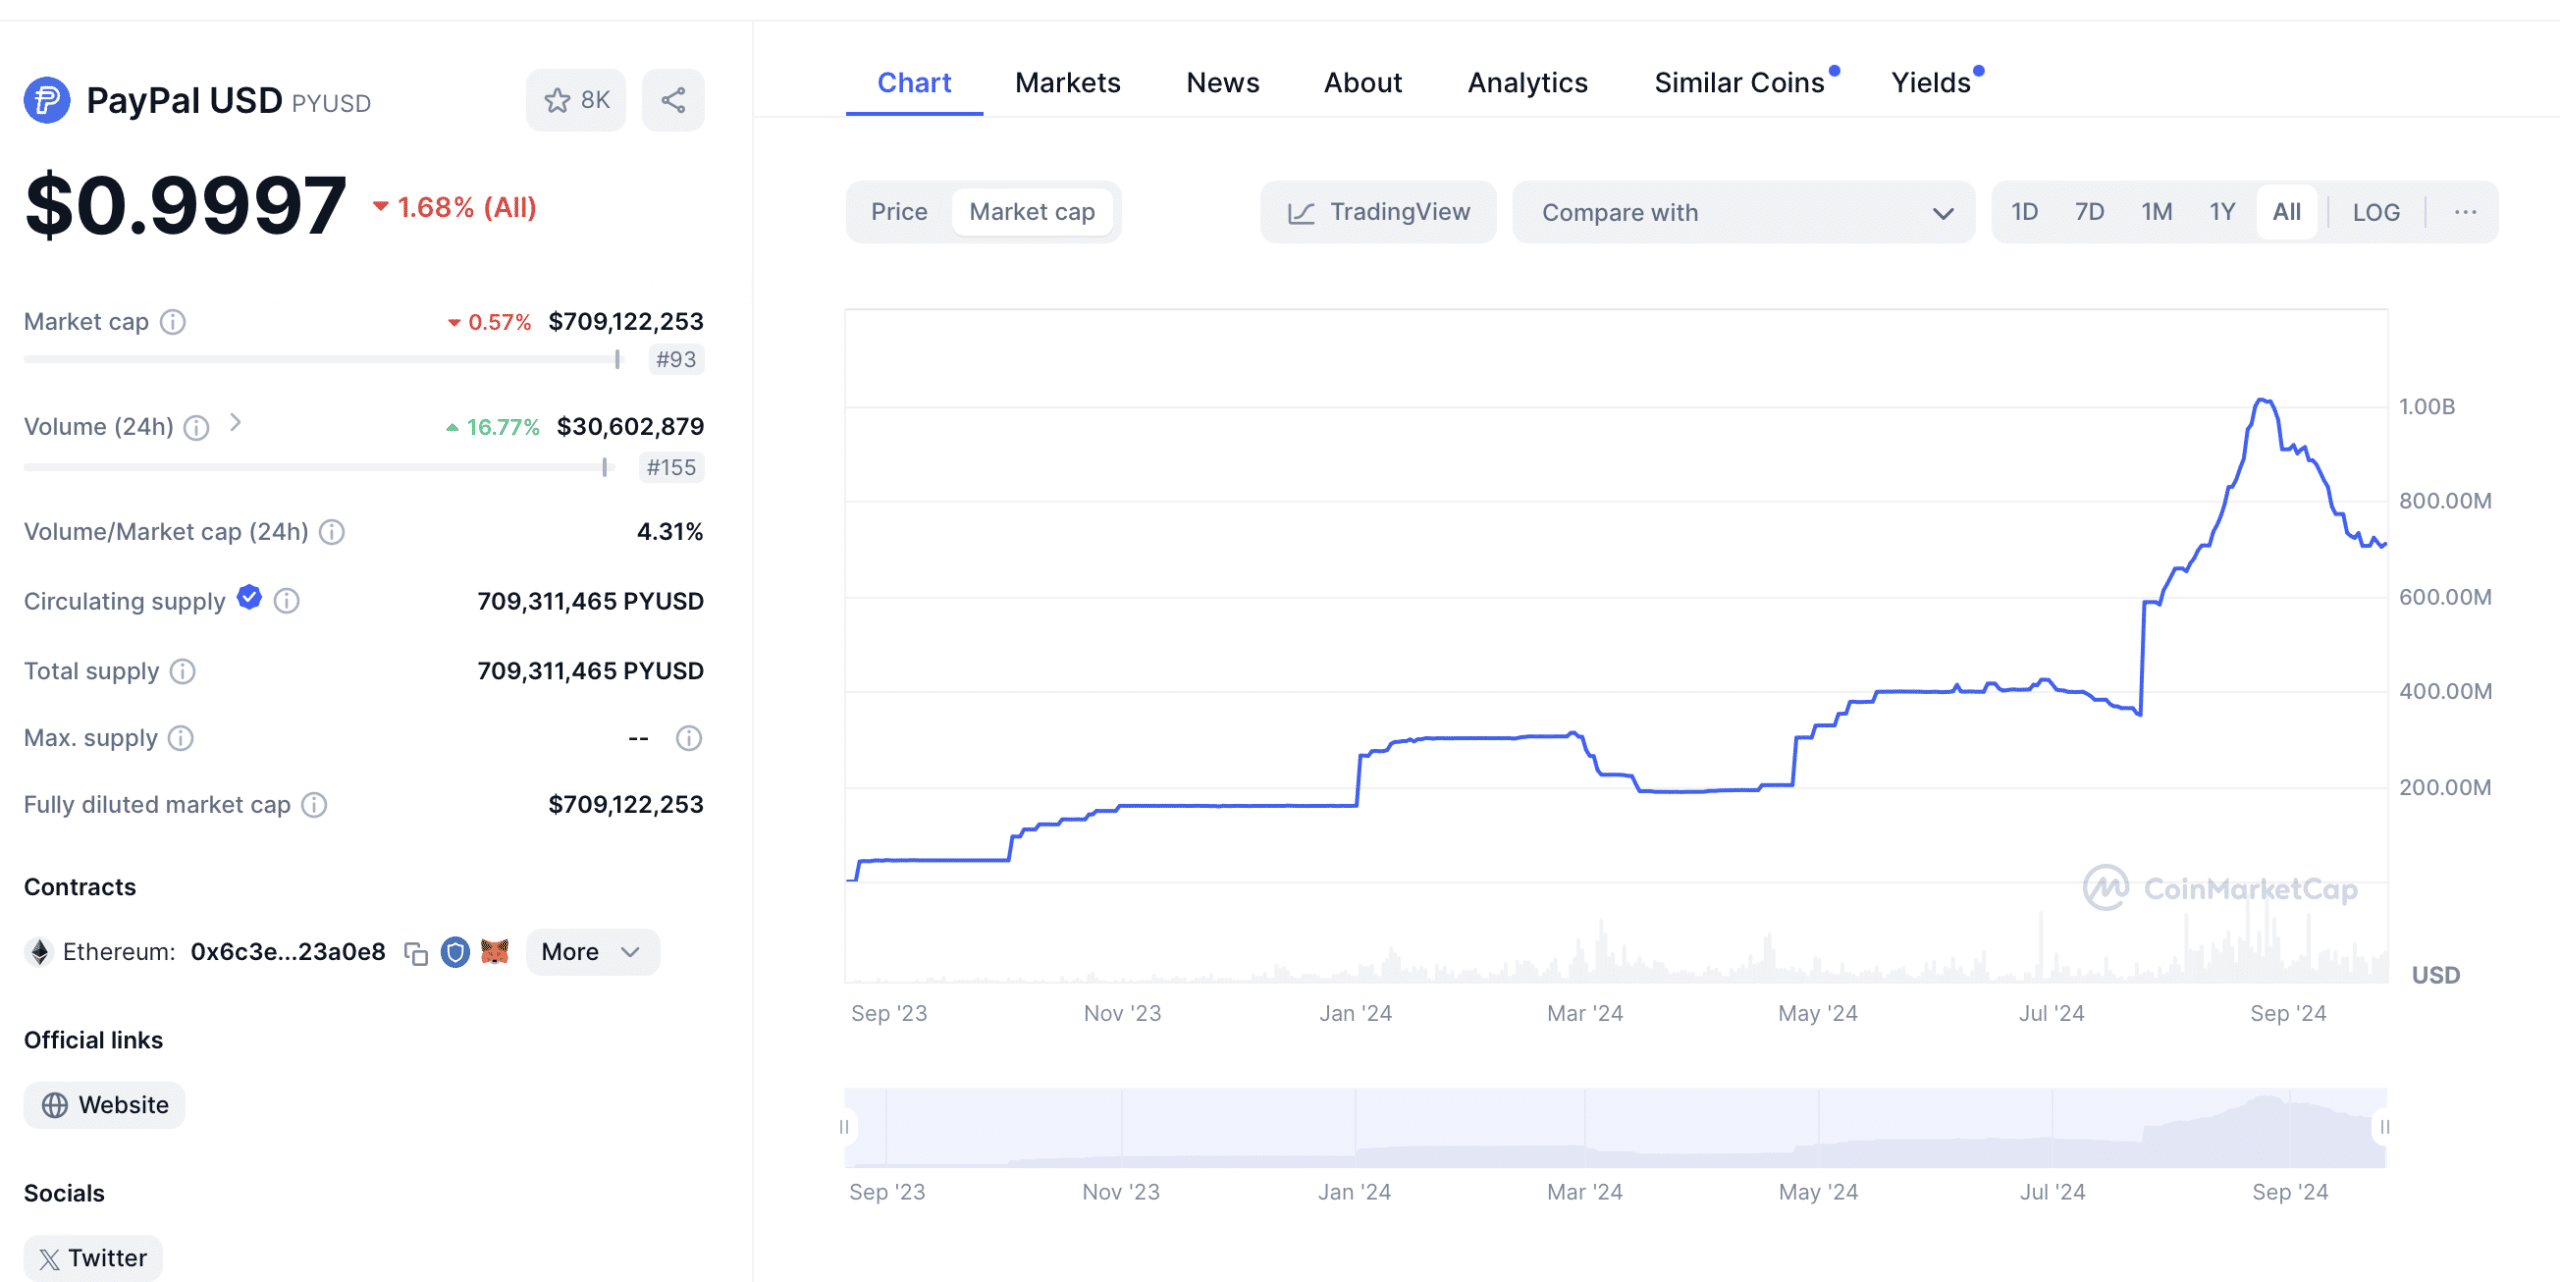Viewport: 2560px width, 1282px height.
Task: Click the #93 market cap rank badge
Action: [x=676, y=359]
